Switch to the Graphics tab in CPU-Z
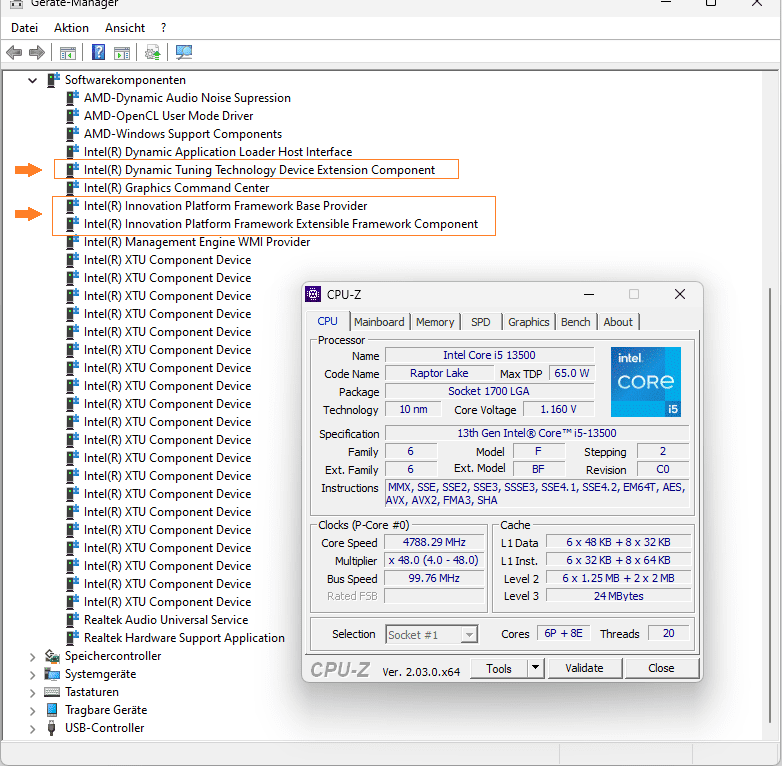The height and width of the screenshot is (766, 782). (529, 322)
